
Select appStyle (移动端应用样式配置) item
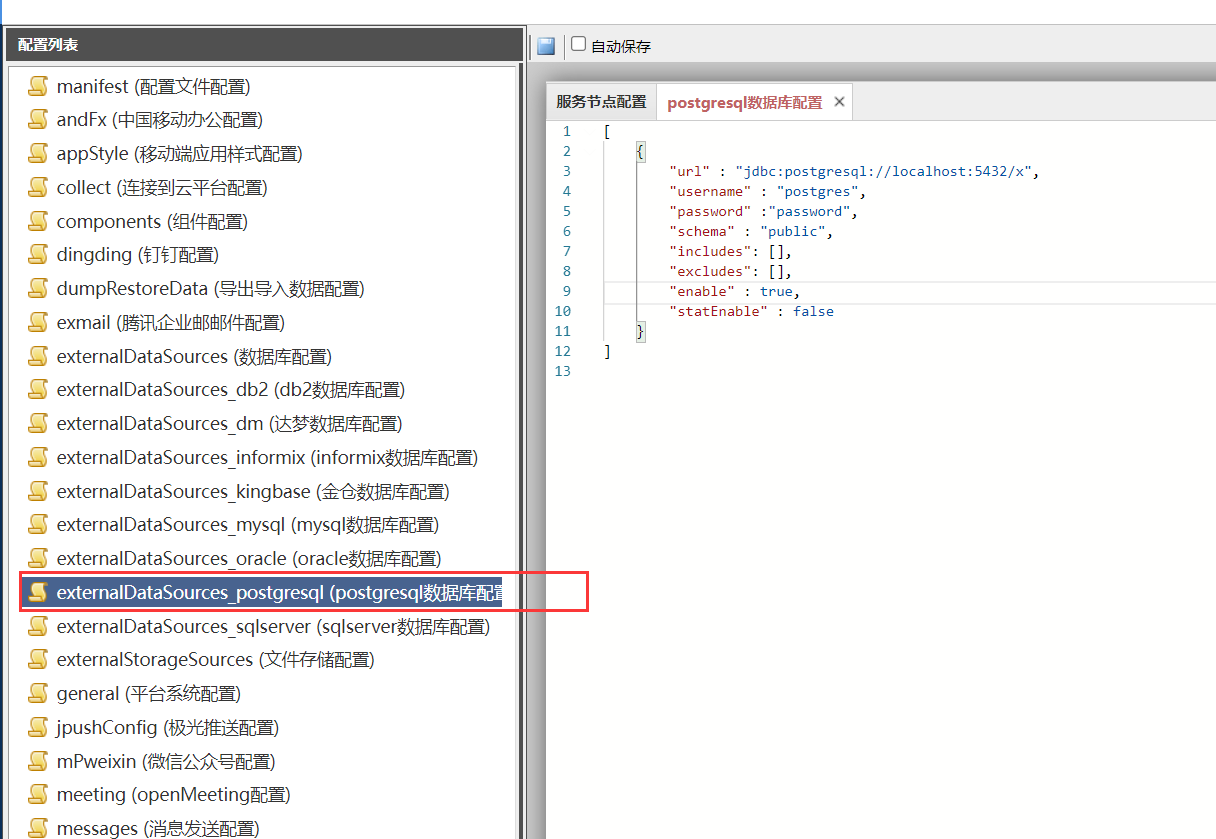(179, 154)
